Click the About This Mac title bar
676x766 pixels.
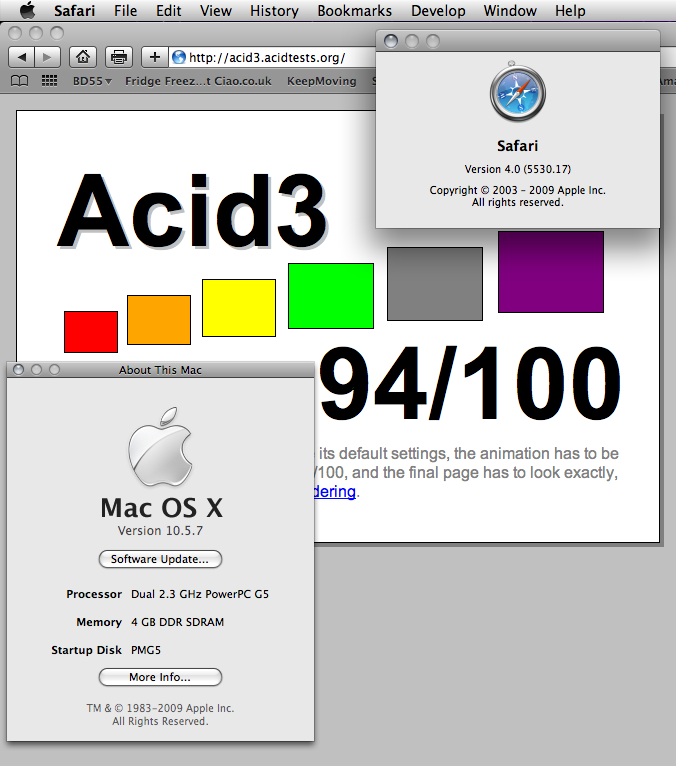click(160, 370)
